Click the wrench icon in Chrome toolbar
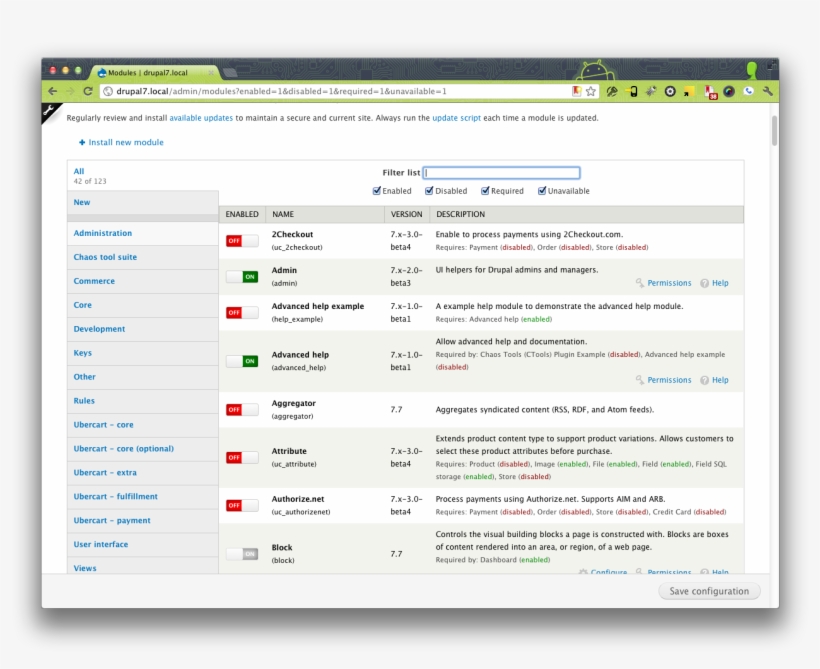 [x=768, y=90]
